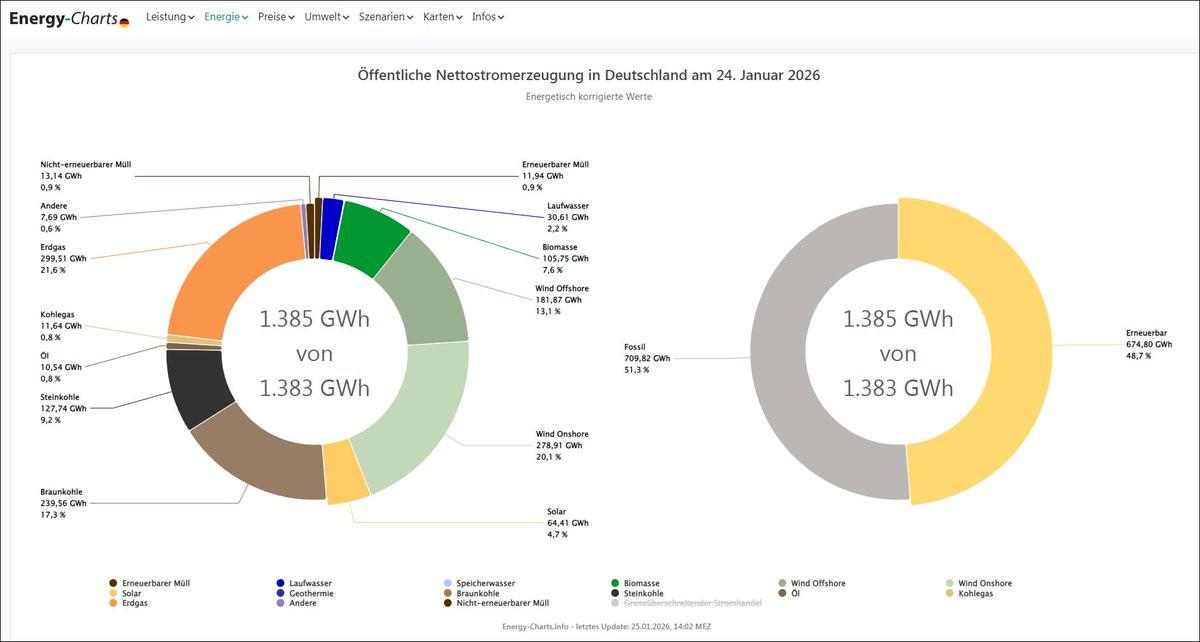Select the Szenarien menu item

(386, 17)
